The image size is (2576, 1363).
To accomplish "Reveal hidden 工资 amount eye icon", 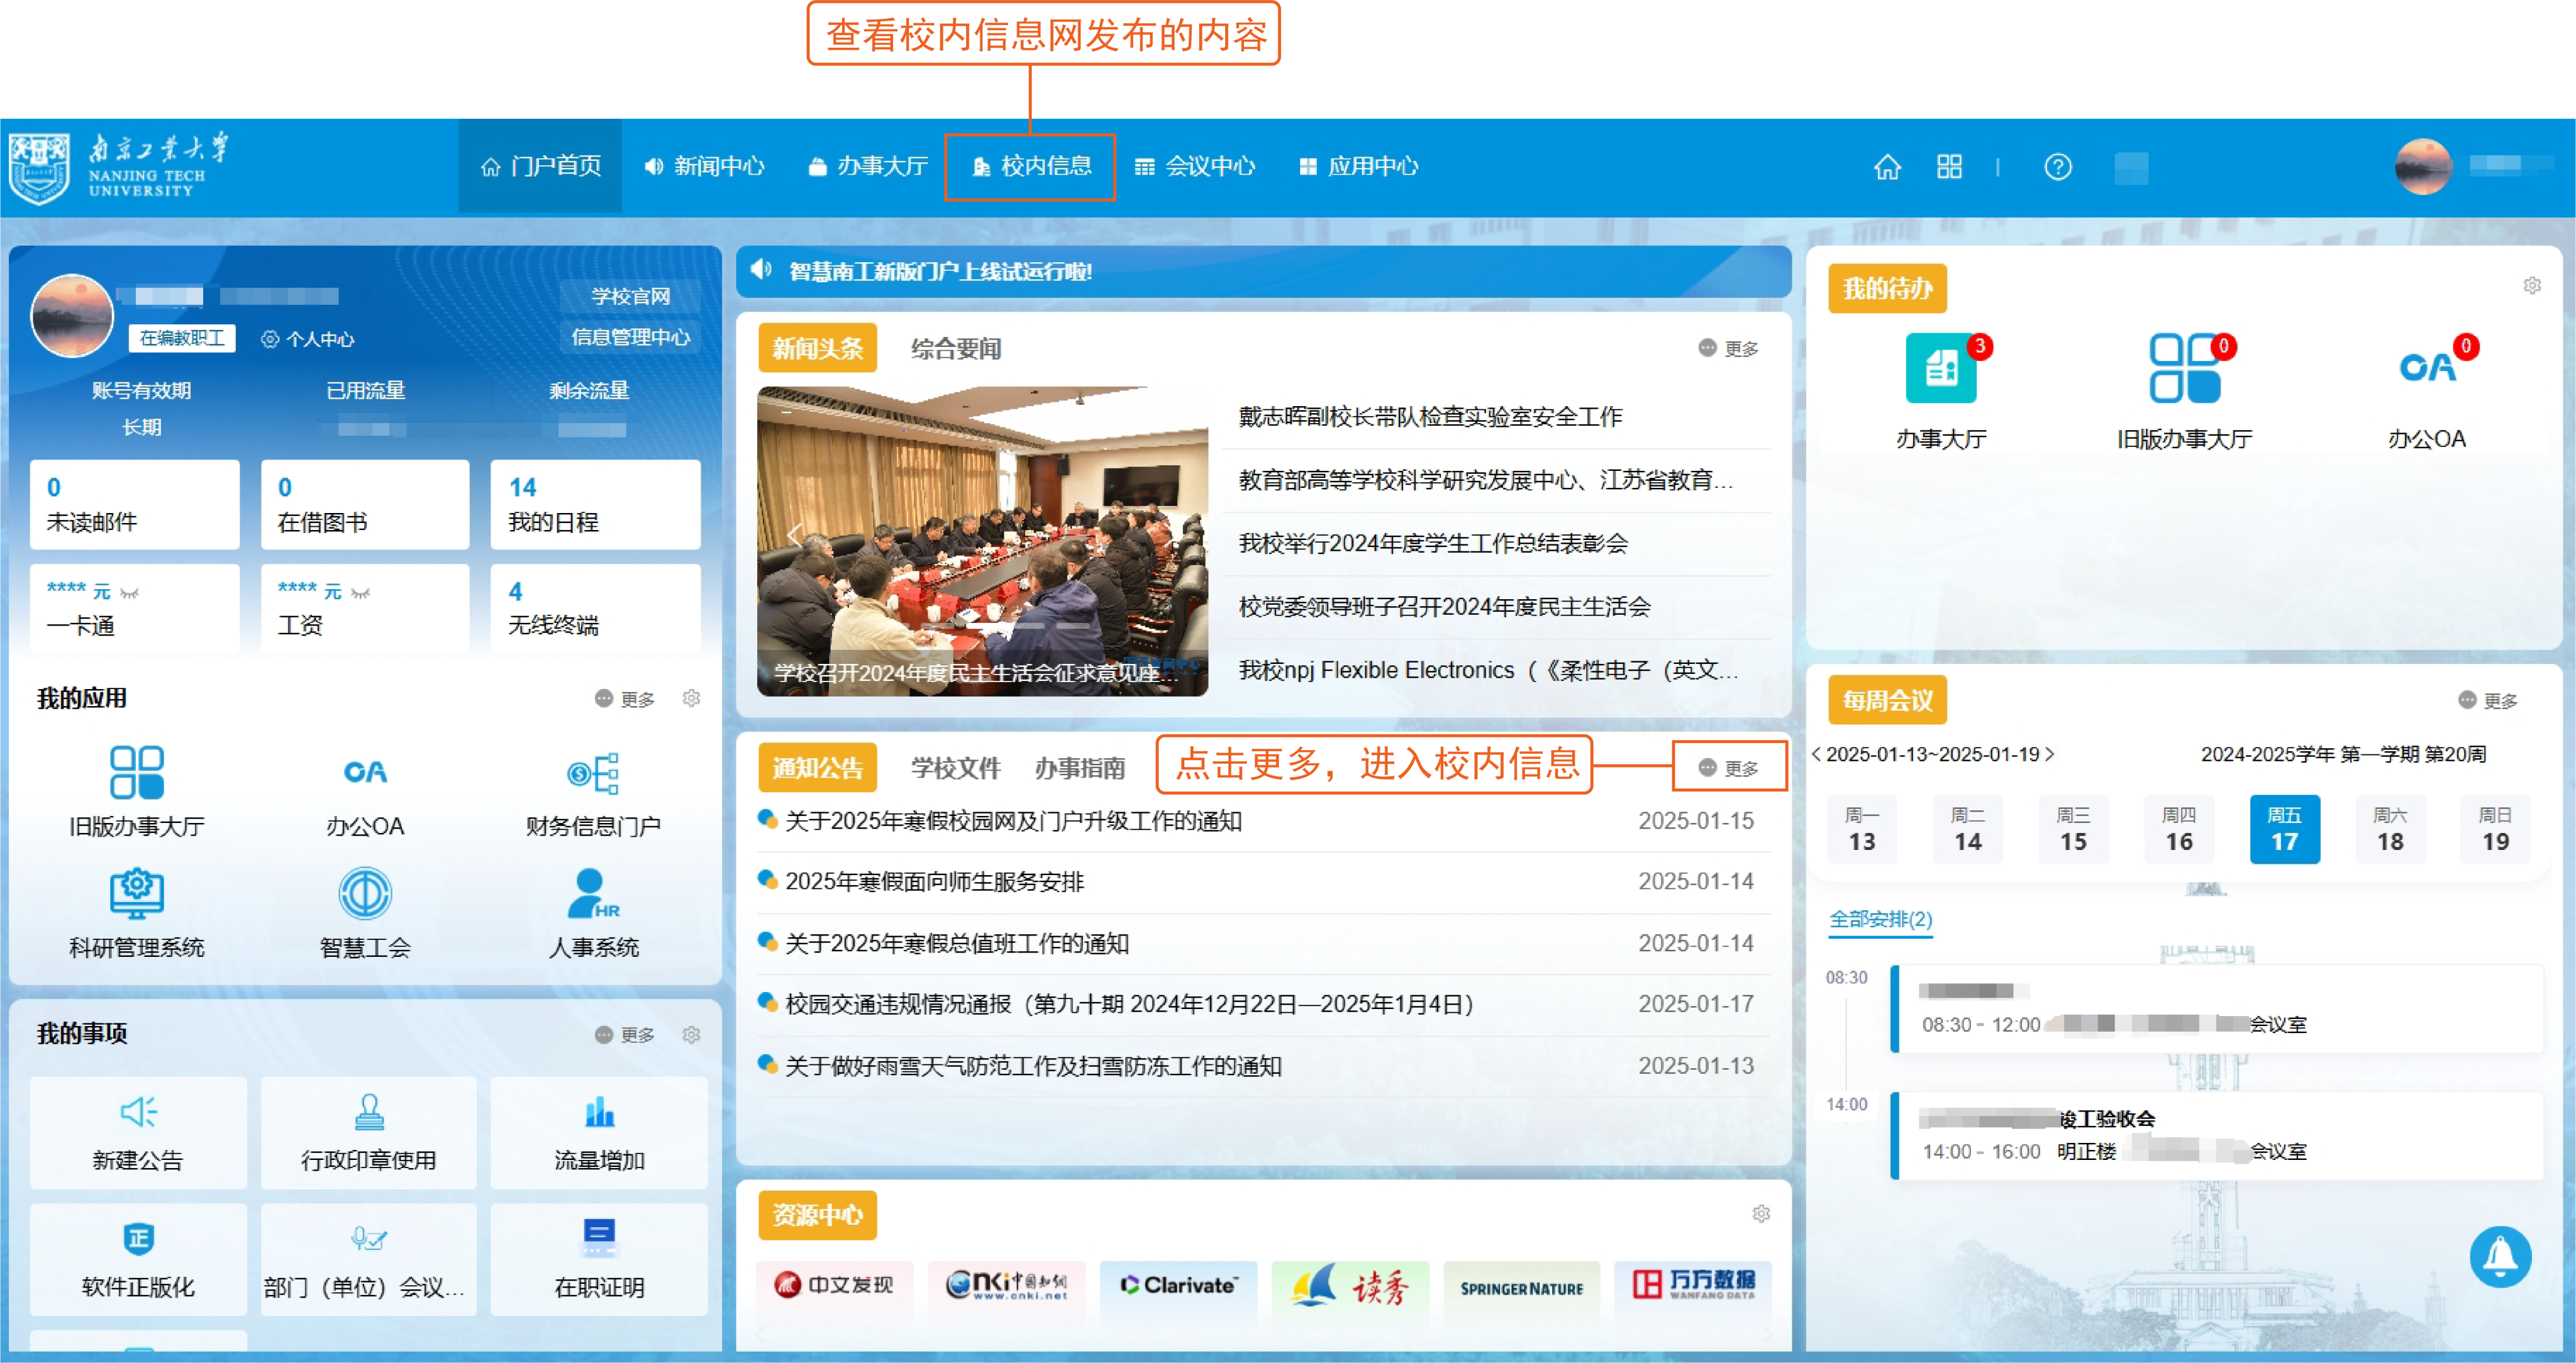I will click(x=361, y=593).
